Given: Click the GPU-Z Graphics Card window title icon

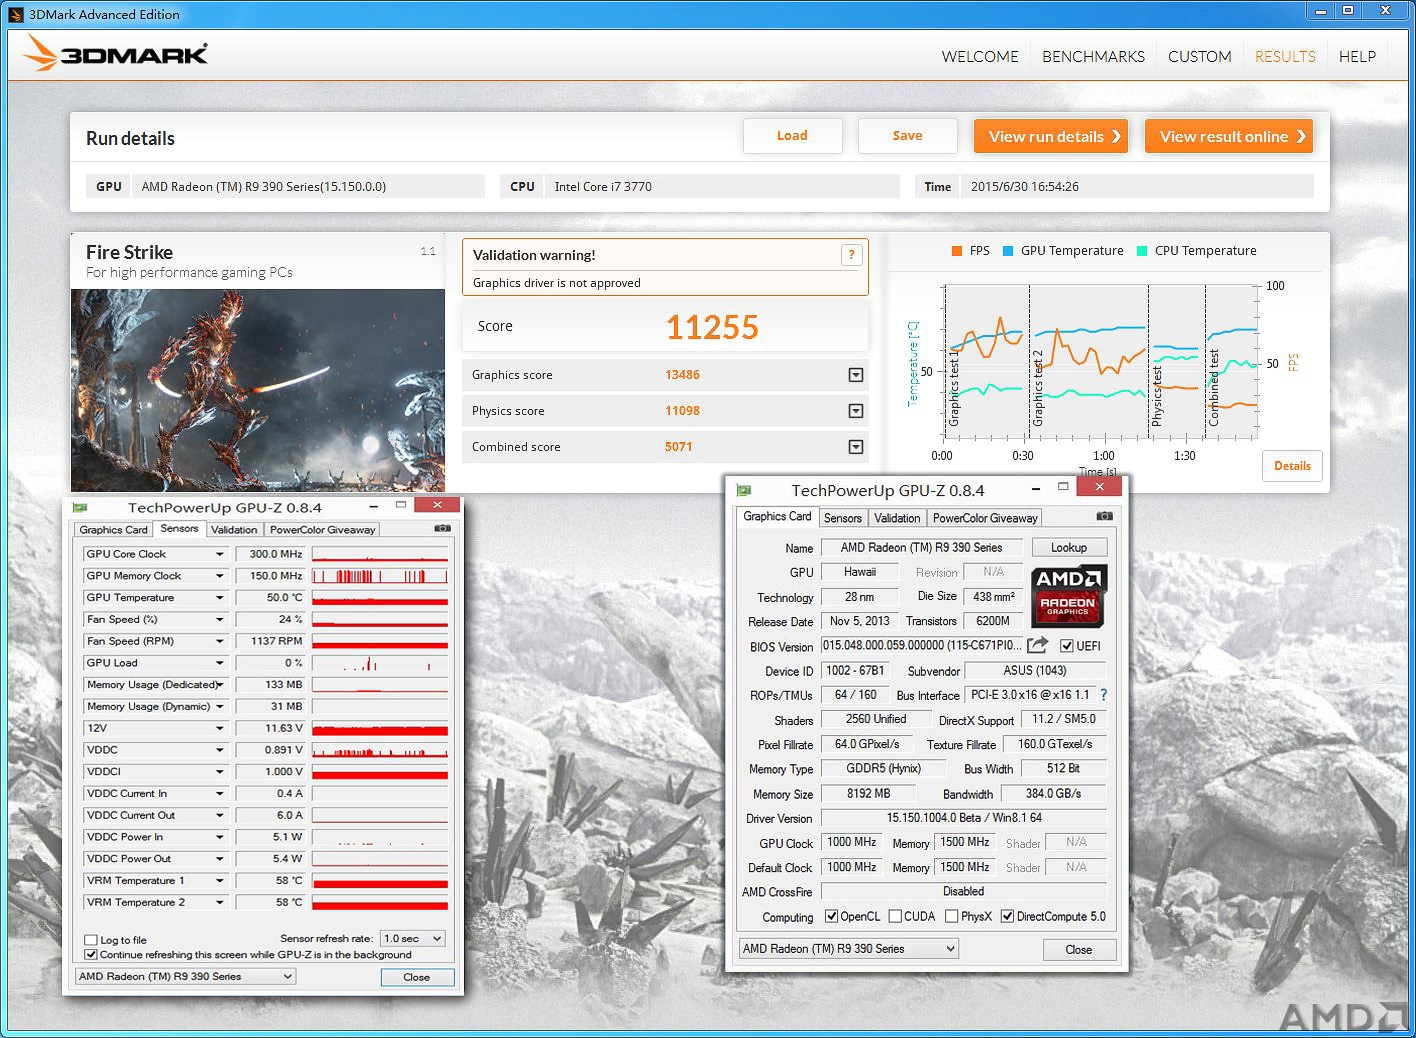Looking at the screenshot, I should coord(744,490).
